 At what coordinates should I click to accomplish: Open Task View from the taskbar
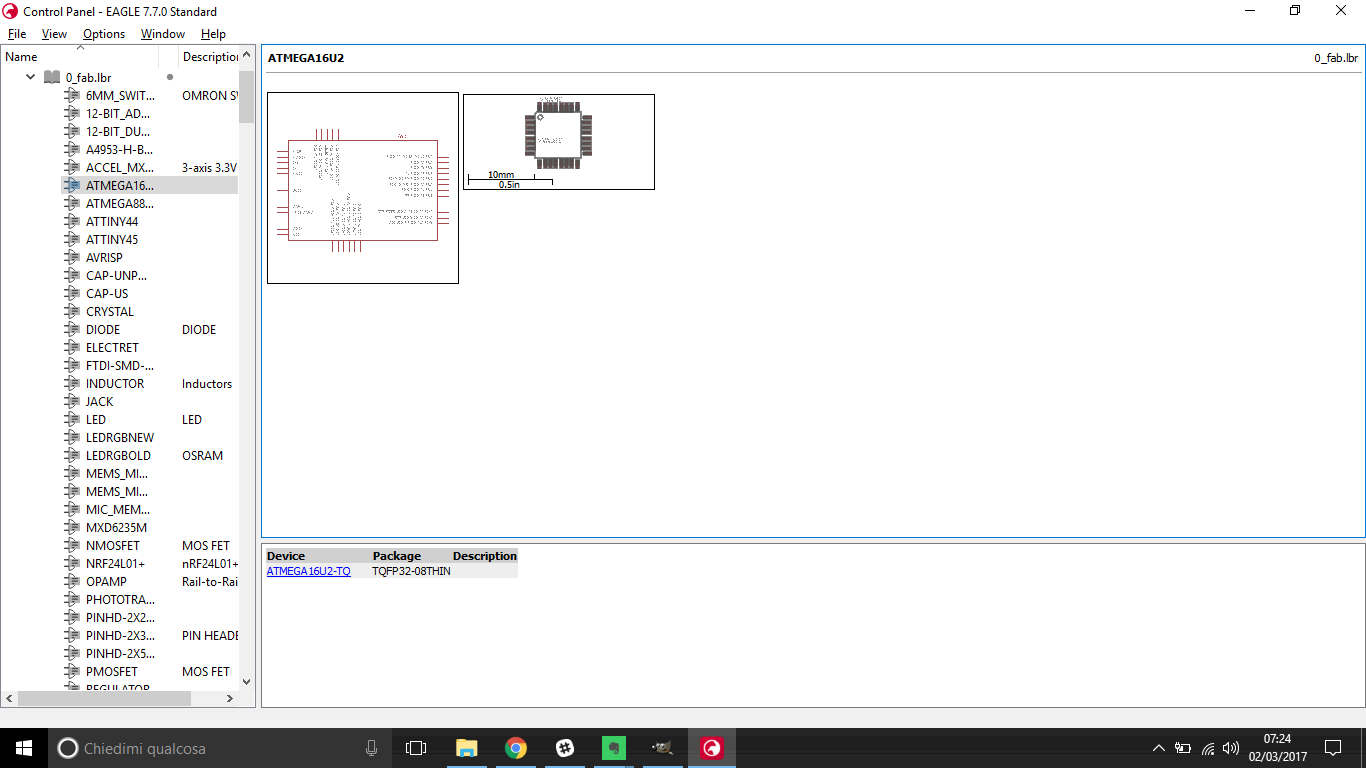click(x=416, y=748)
